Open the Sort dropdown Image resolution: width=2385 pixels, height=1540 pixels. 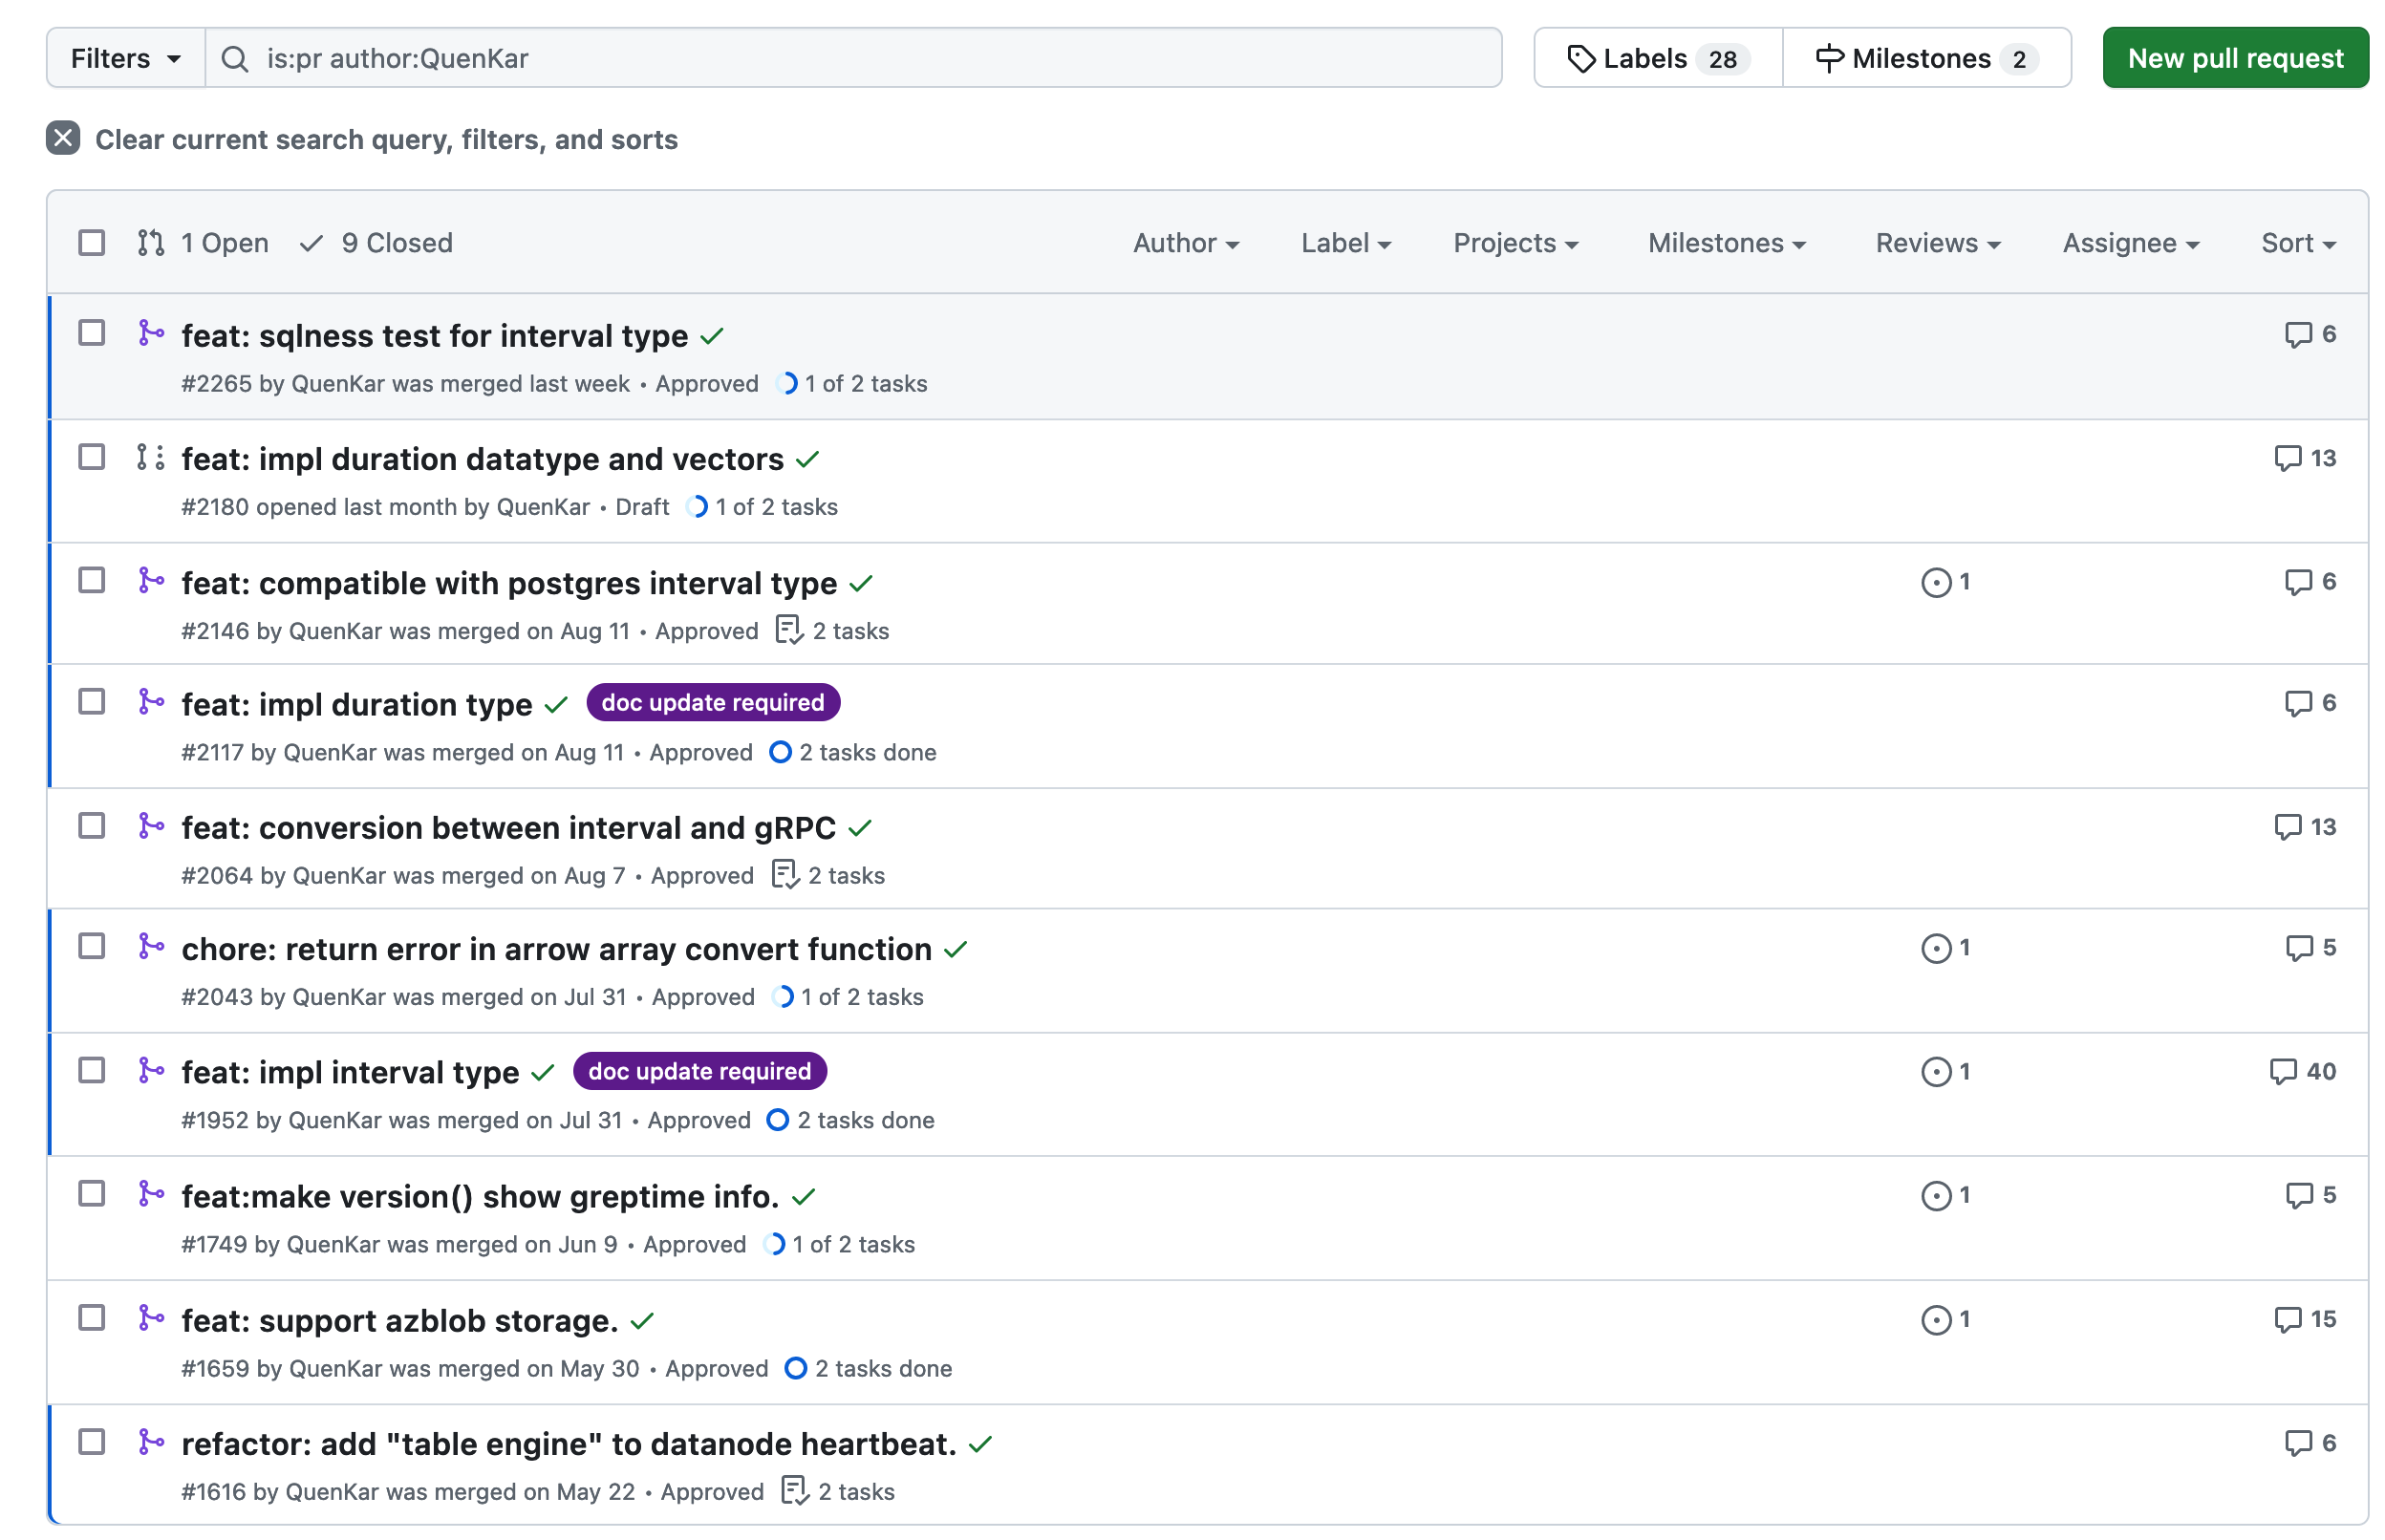pos(2296,242)
